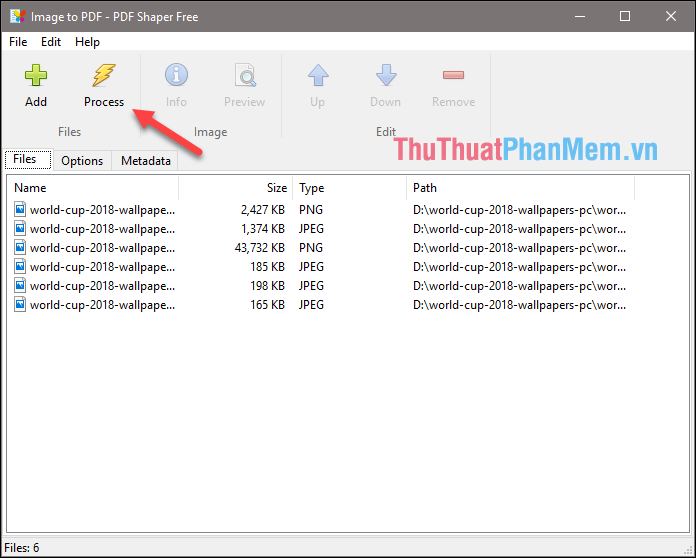Select file name in the 185 KB row
This screenshot has width=696, height=558.
(x=103, y=267)
